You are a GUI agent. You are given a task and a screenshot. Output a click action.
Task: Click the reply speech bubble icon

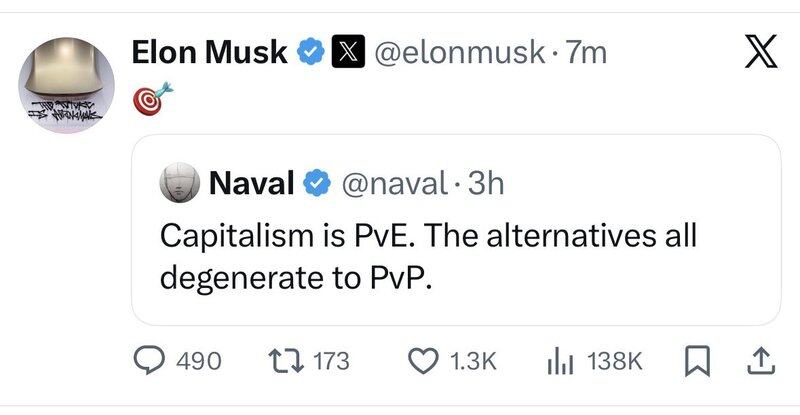click(150, 361)
